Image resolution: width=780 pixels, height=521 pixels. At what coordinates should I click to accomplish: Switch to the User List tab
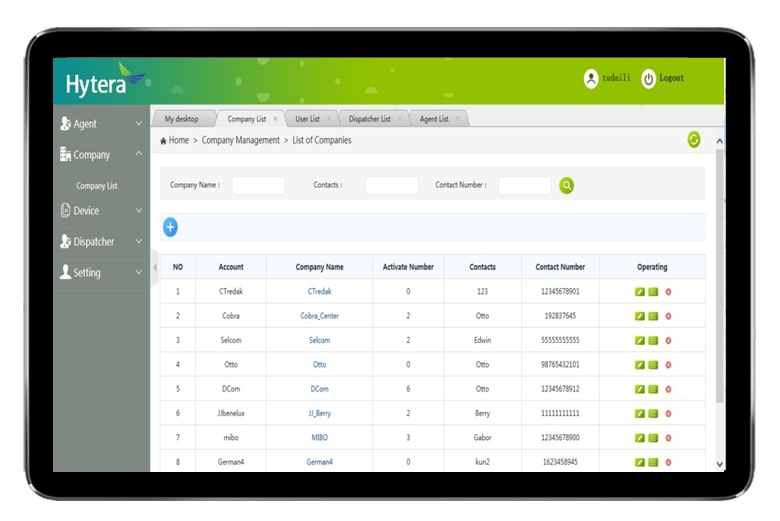307,119
